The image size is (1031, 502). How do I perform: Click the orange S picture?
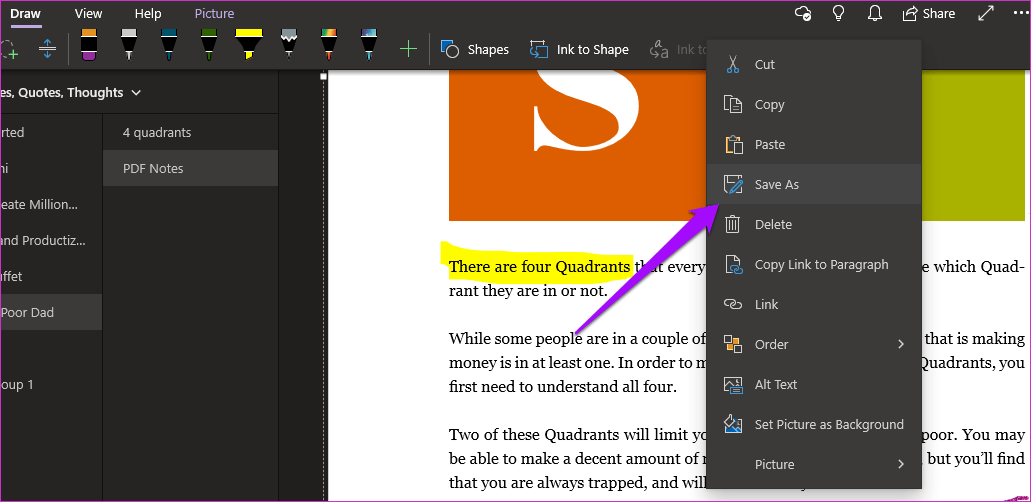click(x=577, y=145)
